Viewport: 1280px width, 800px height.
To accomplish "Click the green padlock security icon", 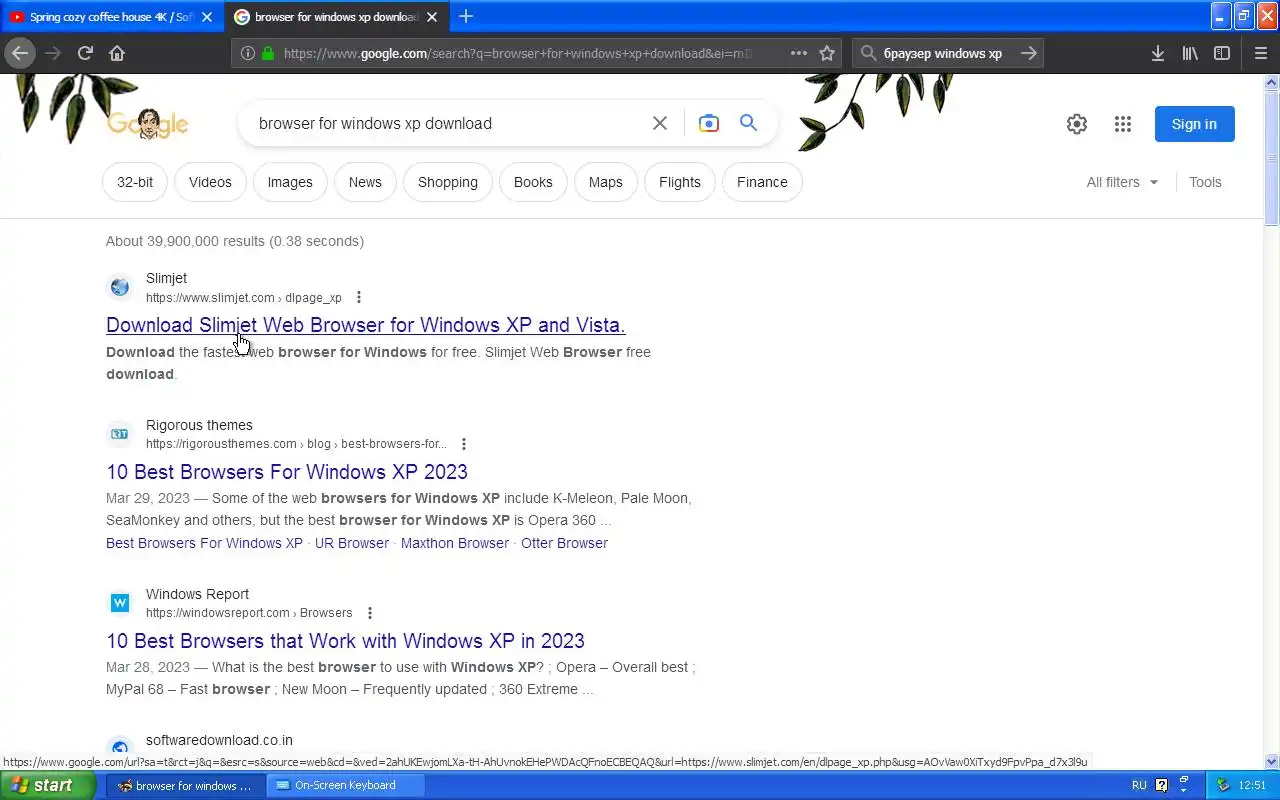I will coord(268,53).
